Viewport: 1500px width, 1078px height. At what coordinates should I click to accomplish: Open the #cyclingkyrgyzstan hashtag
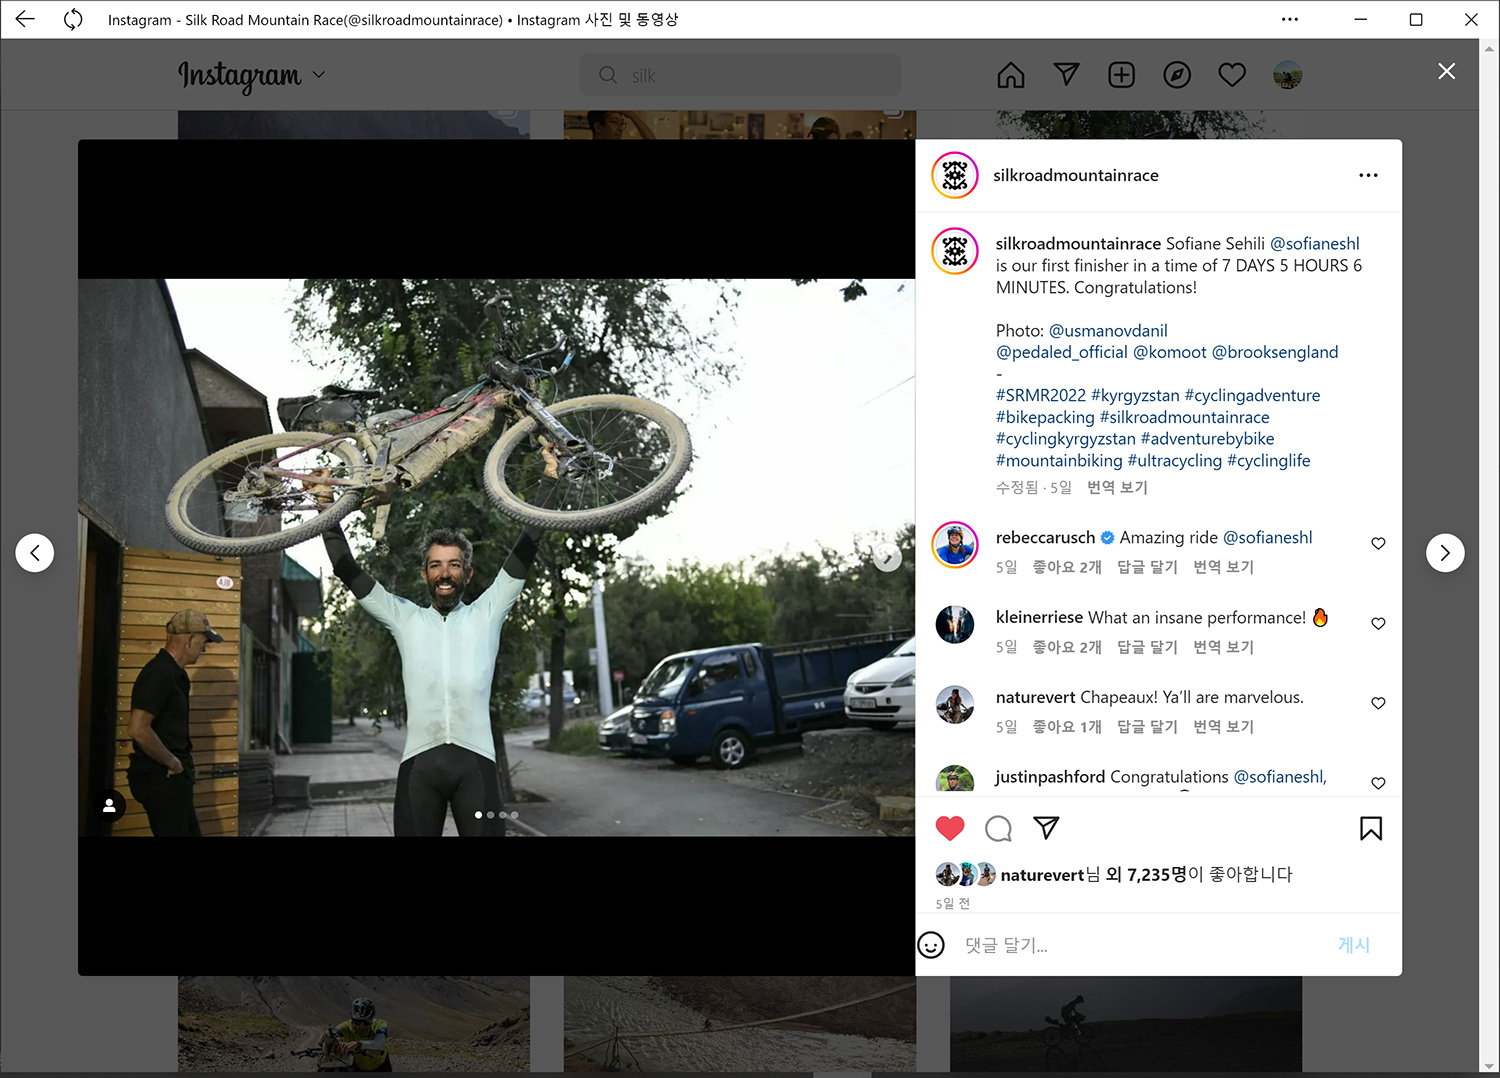1066,439
